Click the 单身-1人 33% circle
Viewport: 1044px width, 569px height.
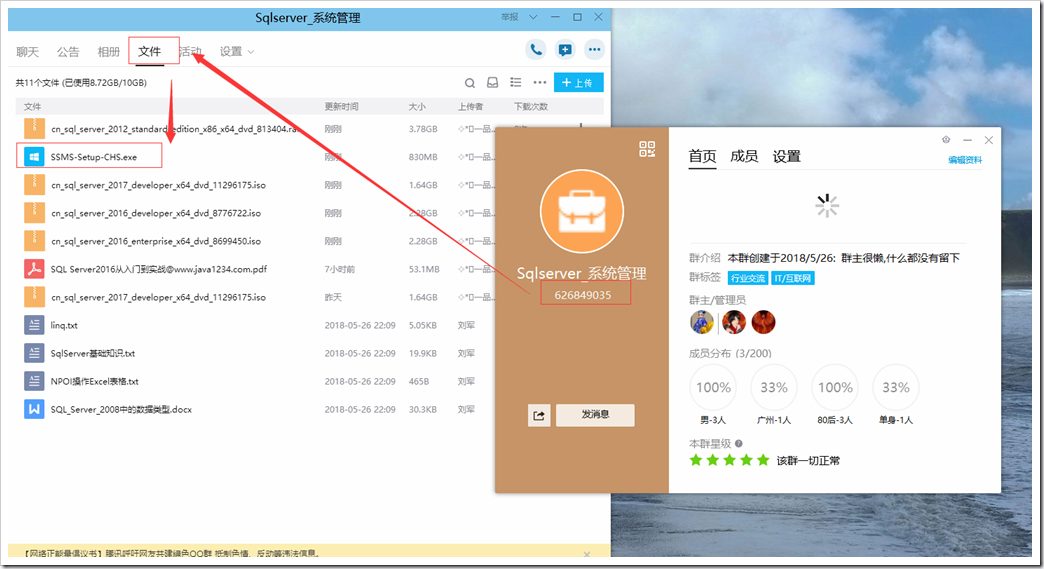896,387
